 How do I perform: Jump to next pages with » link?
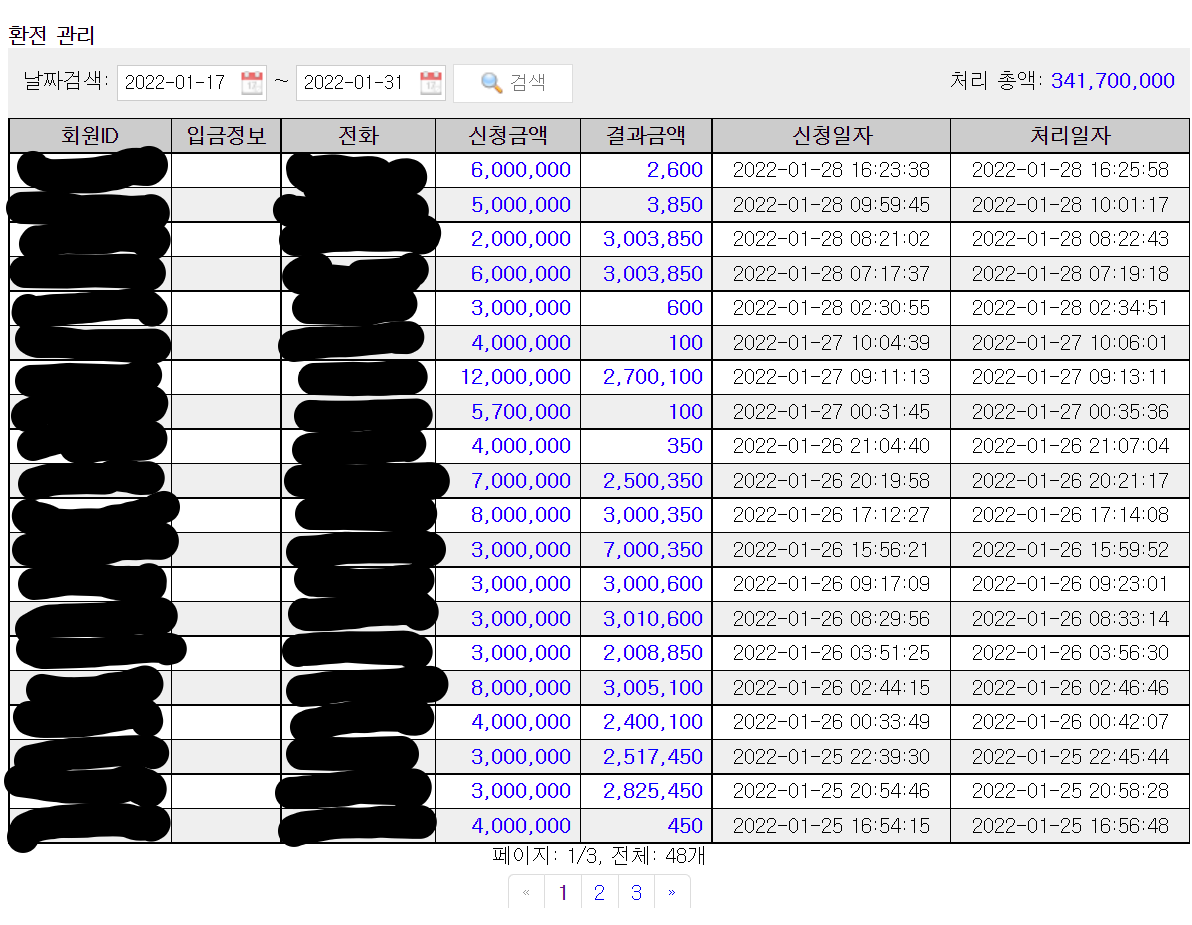672,892
